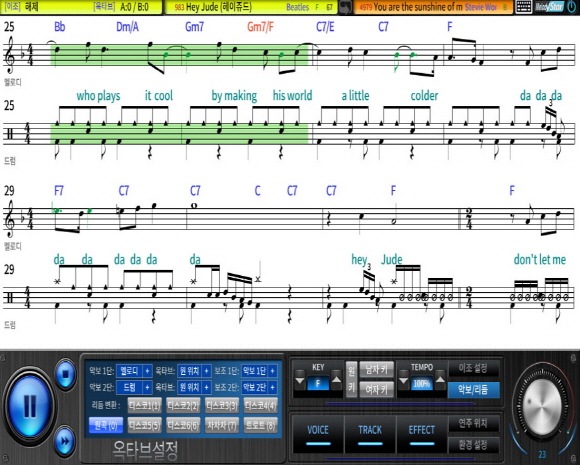Click plus next to 드럼
Viewport: 580px width, 465px height.
tap(147, 387)
